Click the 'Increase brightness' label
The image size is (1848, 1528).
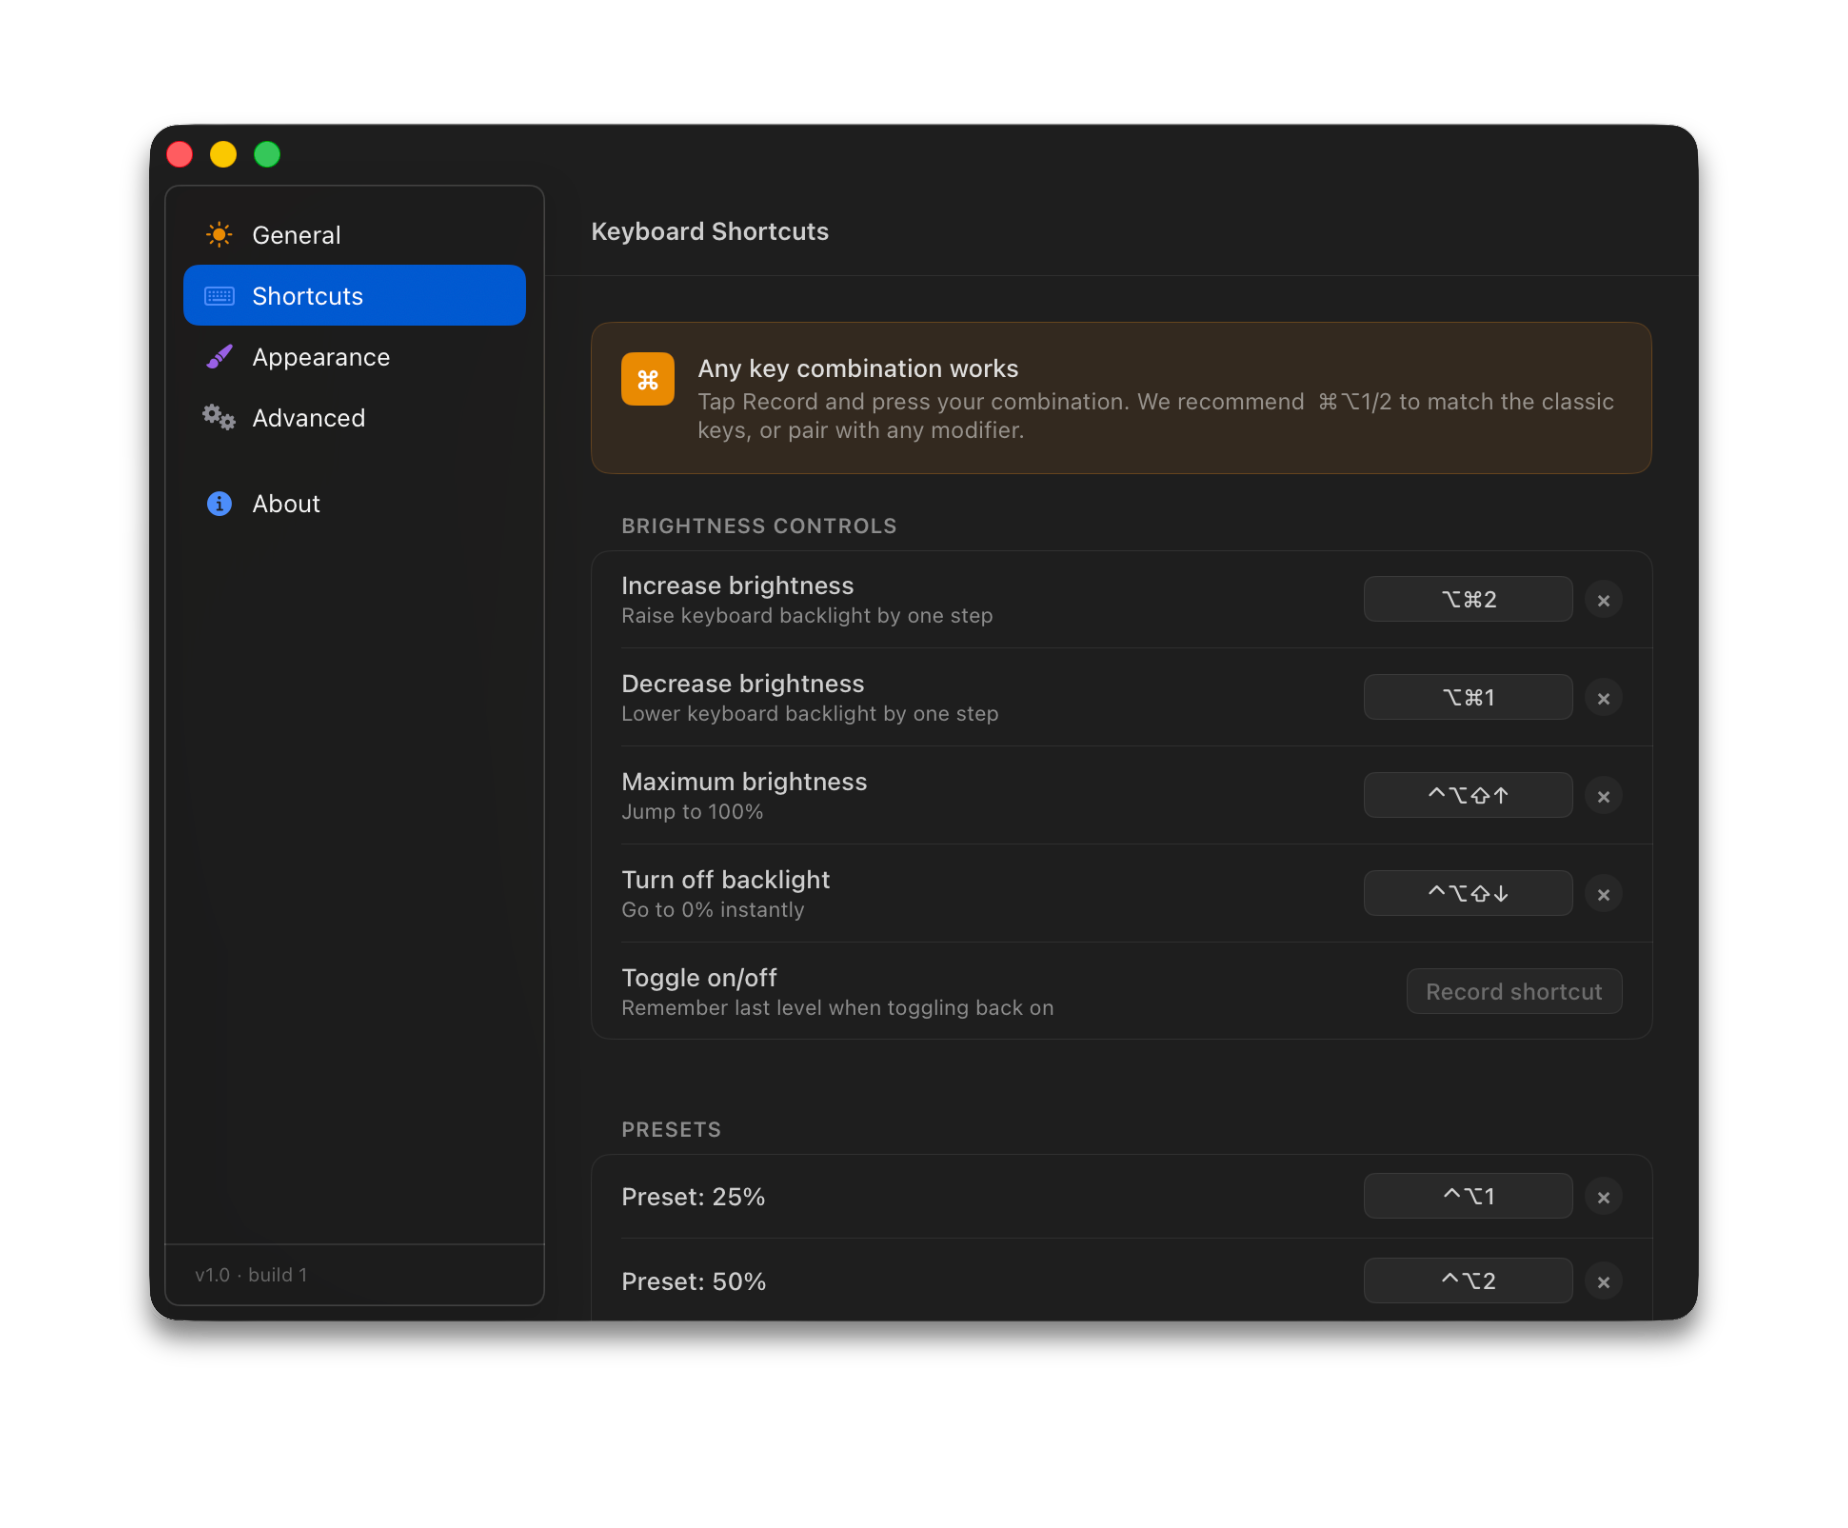(x=738, y=586)
